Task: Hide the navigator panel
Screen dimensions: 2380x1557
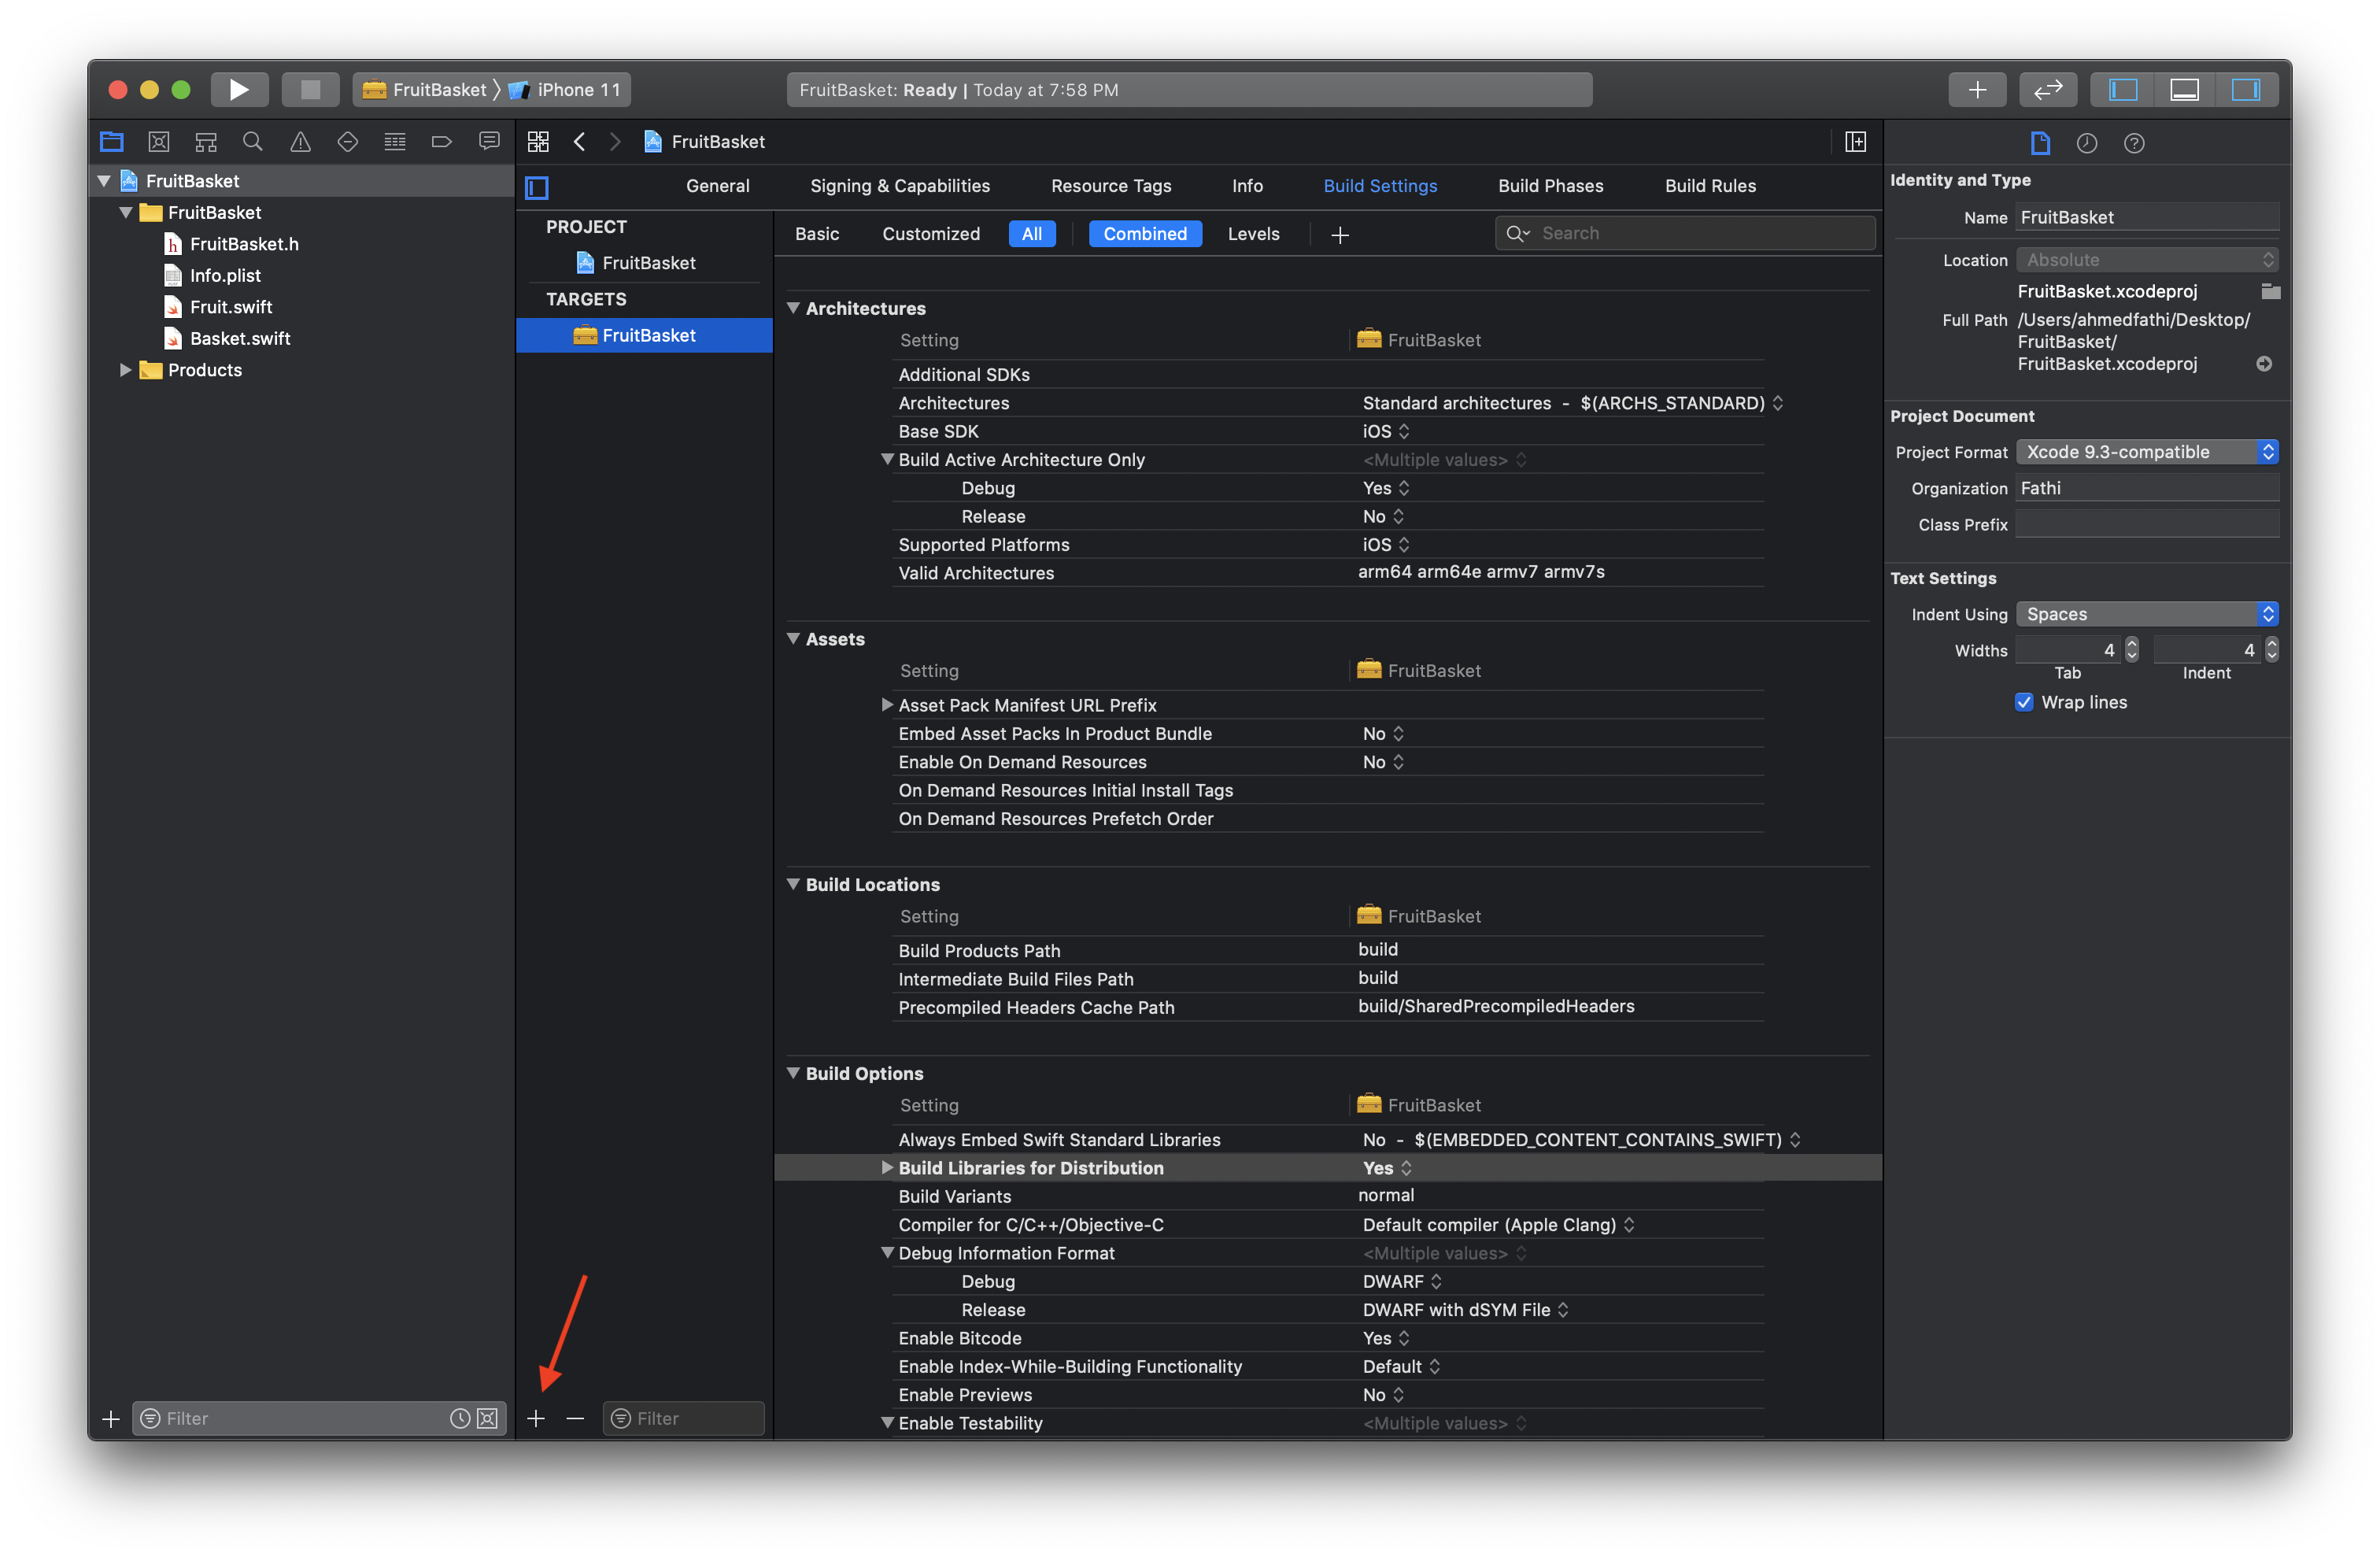Action: (2123, 90)
